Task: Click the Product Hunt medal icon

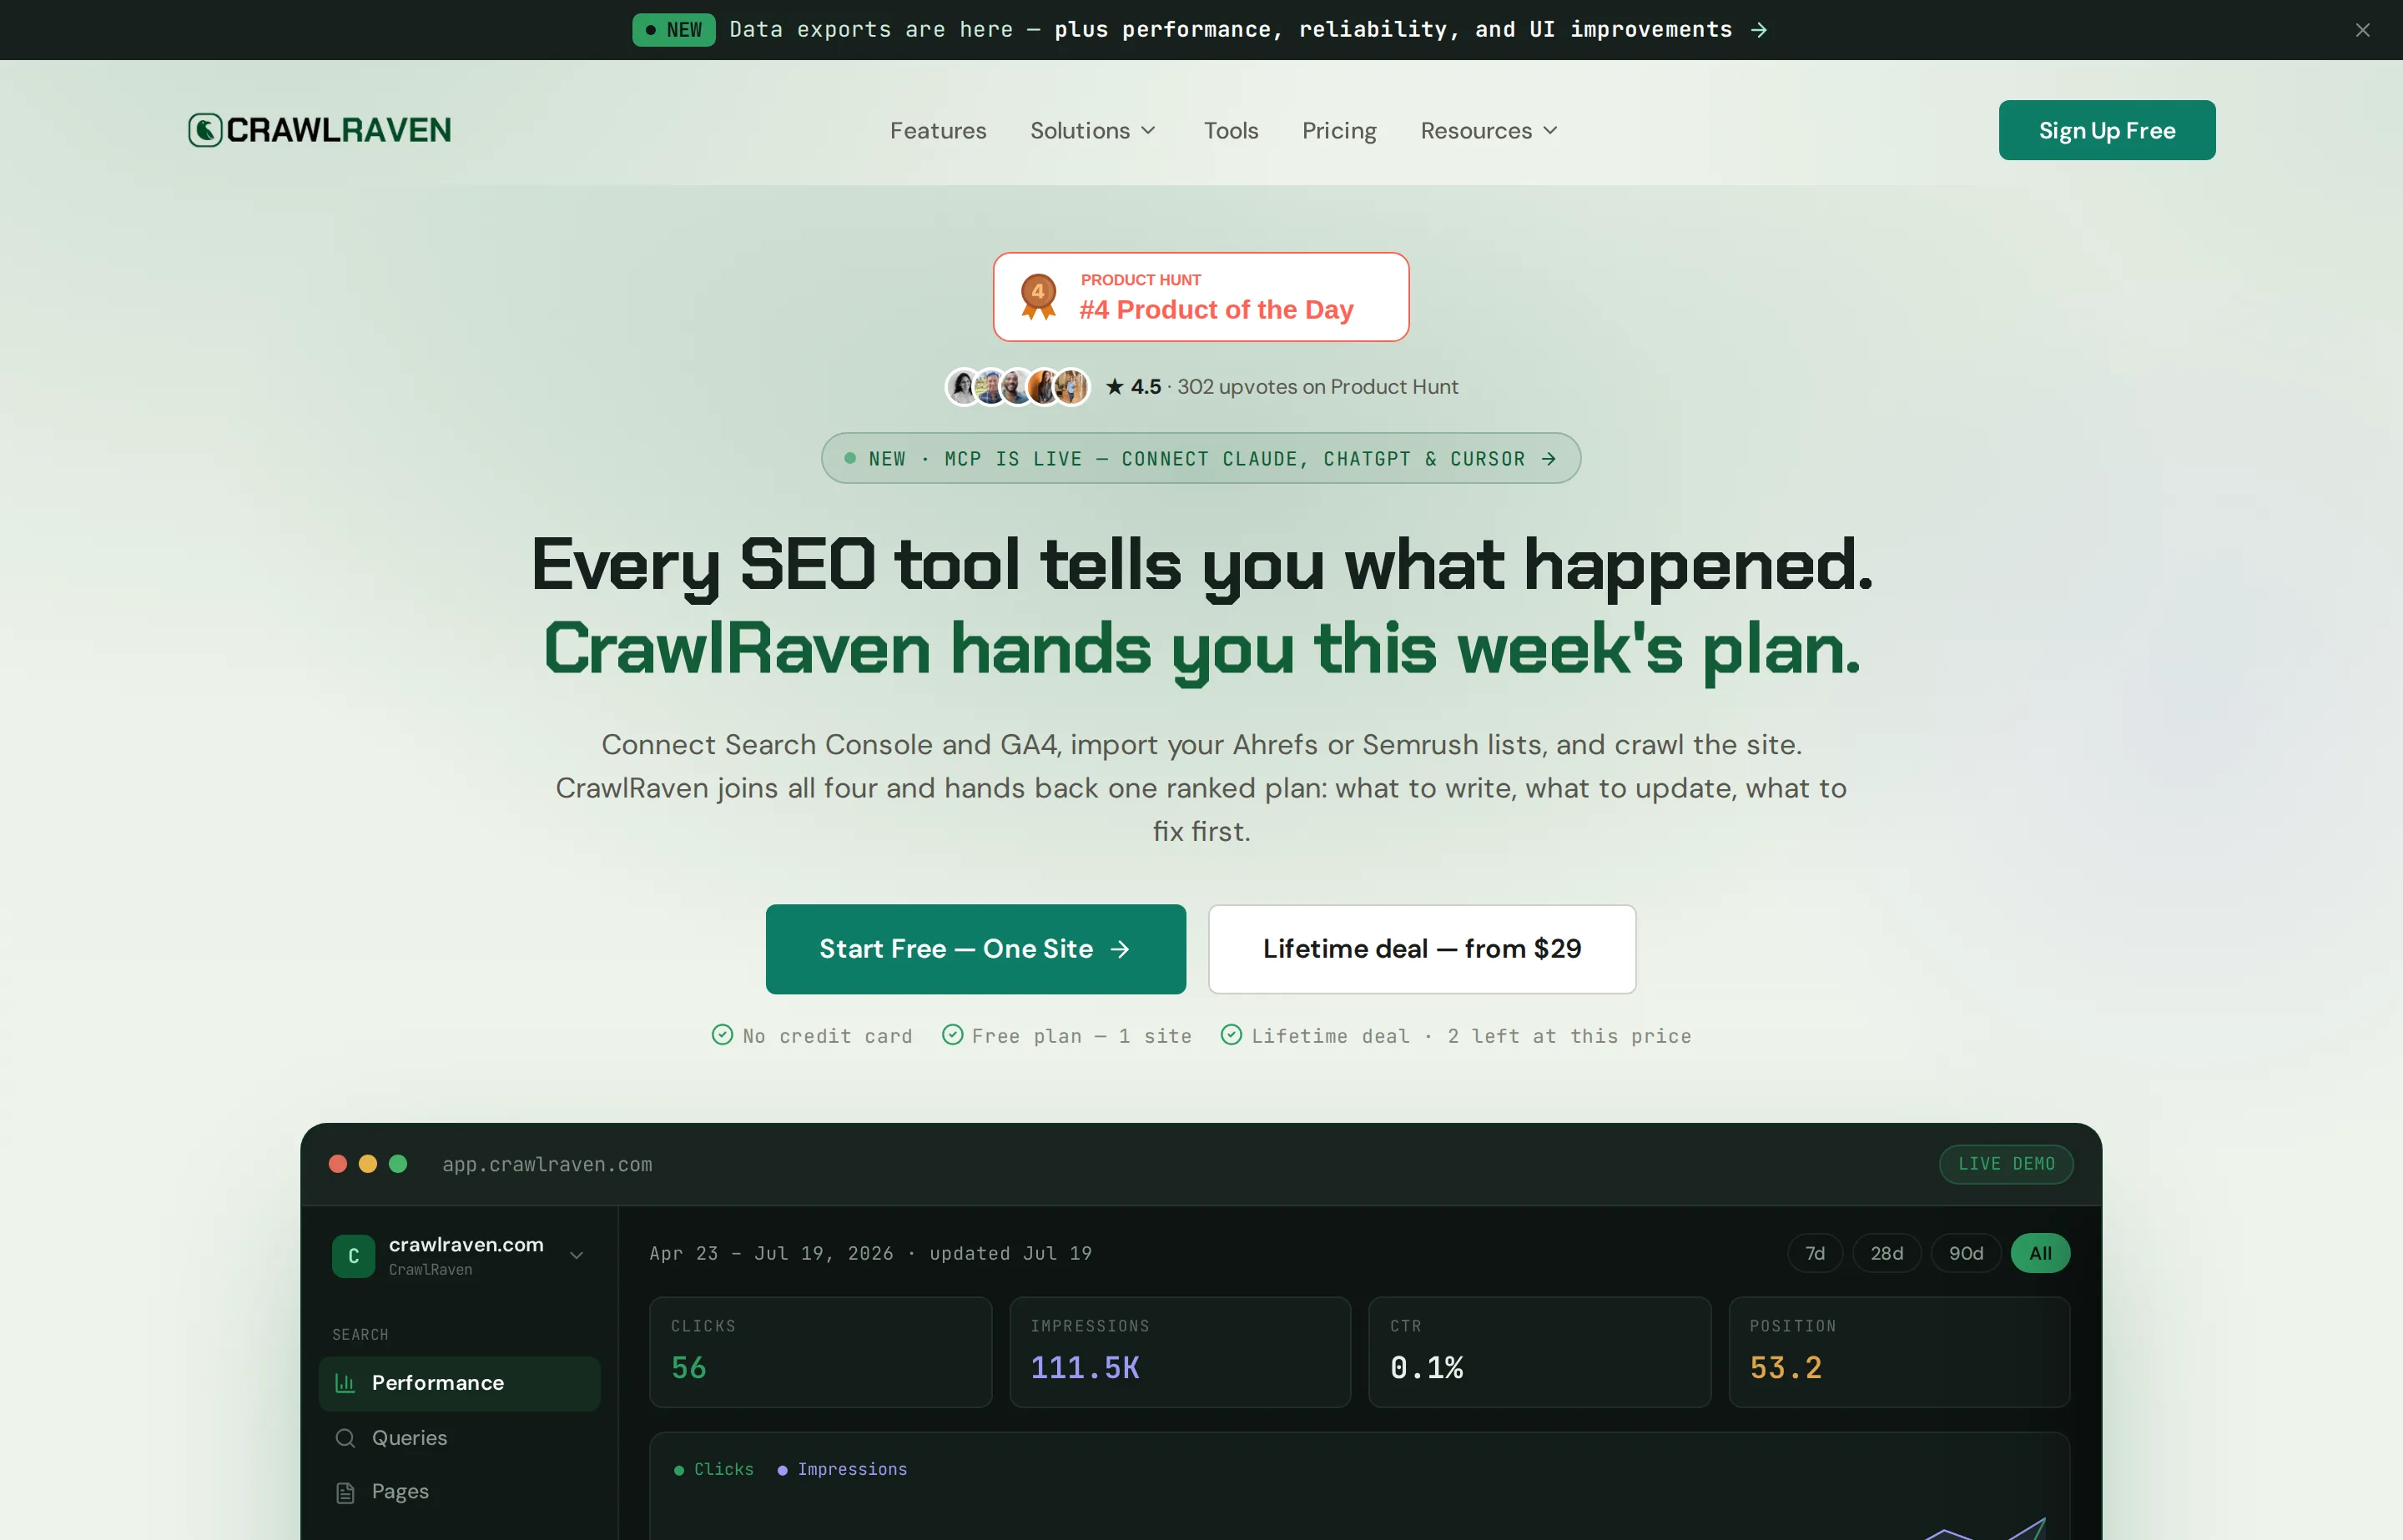Action: click(x=1038, y=297)
